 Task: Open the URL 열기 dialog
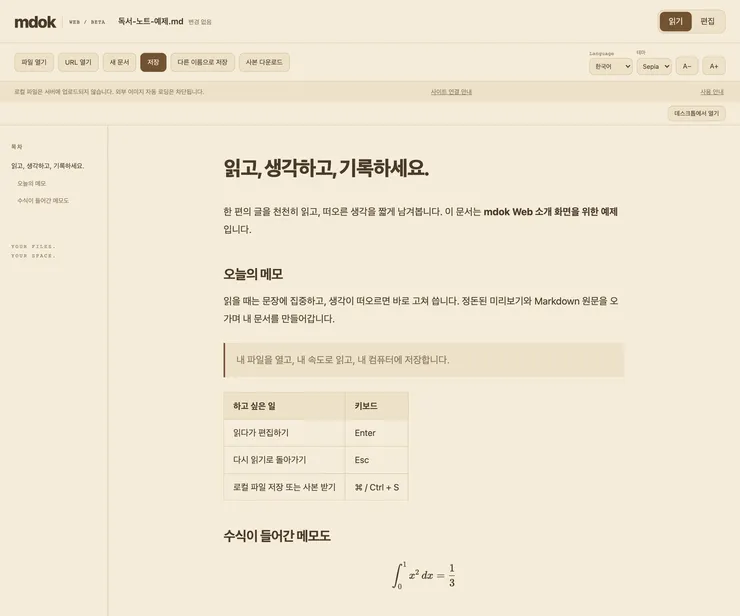[x=78, y=62]
